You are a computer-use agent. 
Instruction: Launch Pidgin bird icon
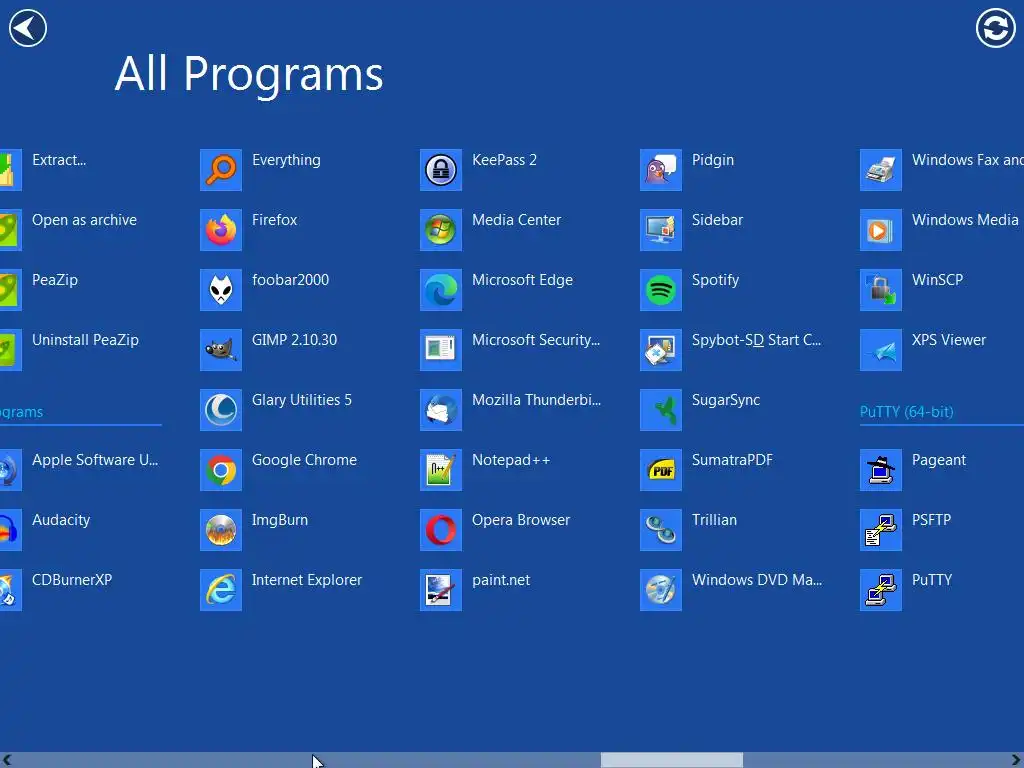(x=661, y=170)
